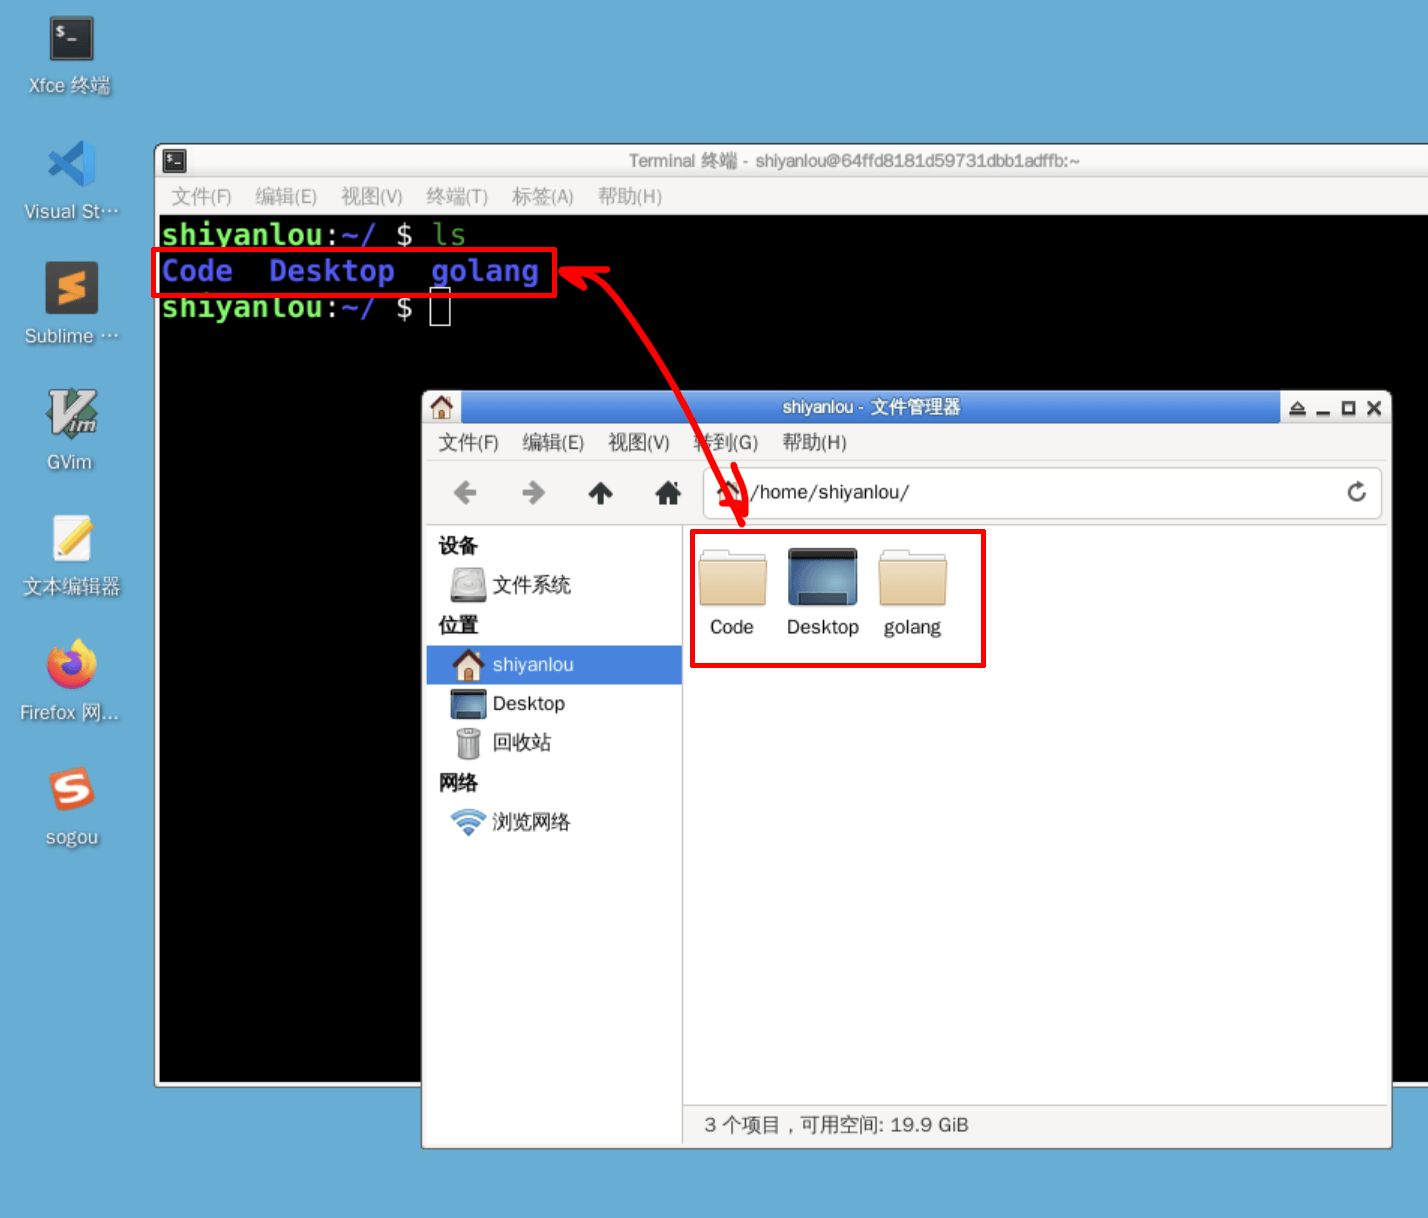Viewport: 1428px width, 1218px height.
Task: Open 编辑(E) menu in Terminal window
Action: pos(286,196)
